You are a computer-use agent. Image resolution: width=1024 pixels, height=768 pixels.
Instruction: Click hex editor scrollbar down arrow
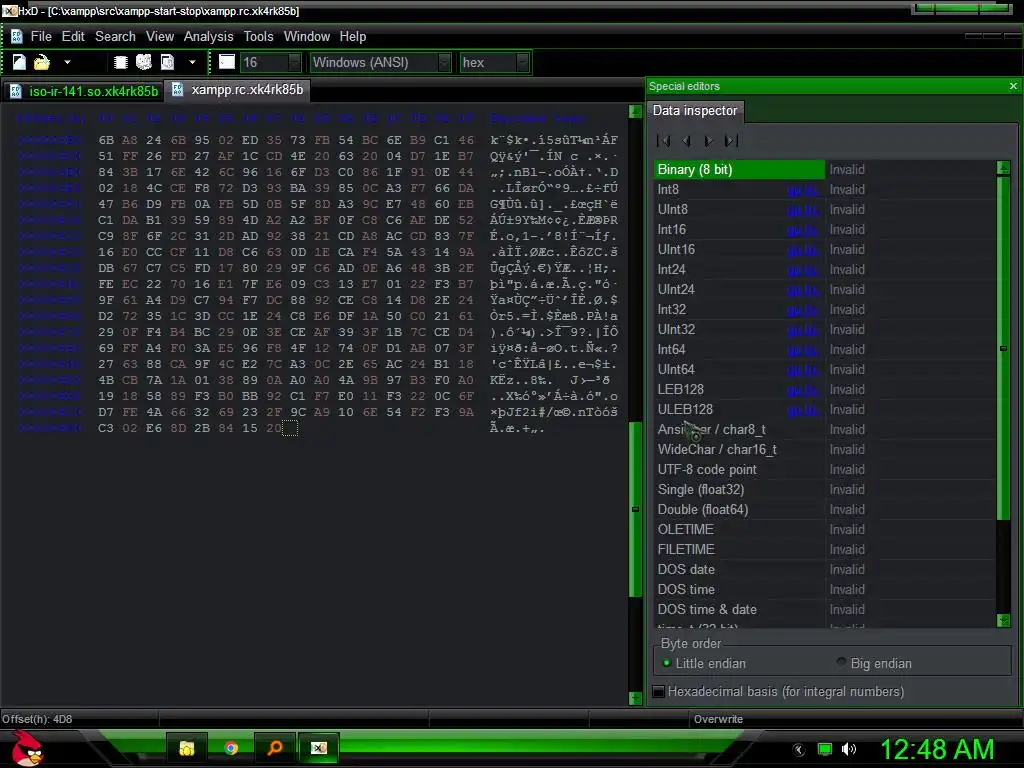pos(635,698)
